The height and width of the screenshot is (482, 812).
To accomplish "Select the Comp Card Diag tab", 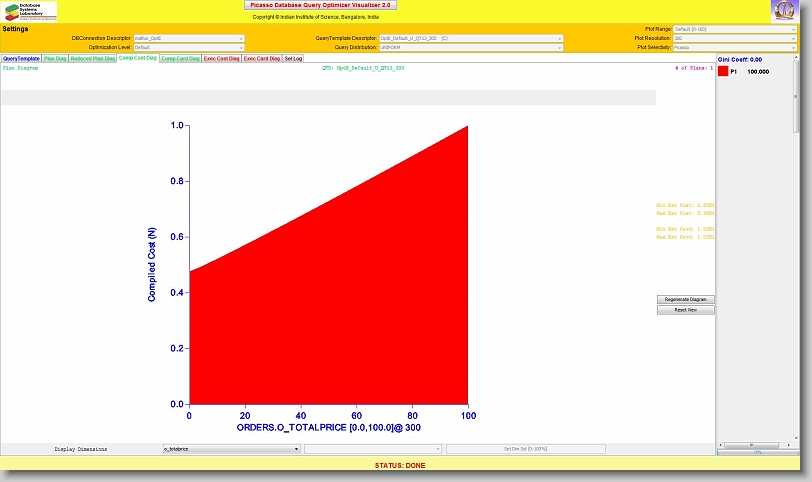I will point(180,59).
